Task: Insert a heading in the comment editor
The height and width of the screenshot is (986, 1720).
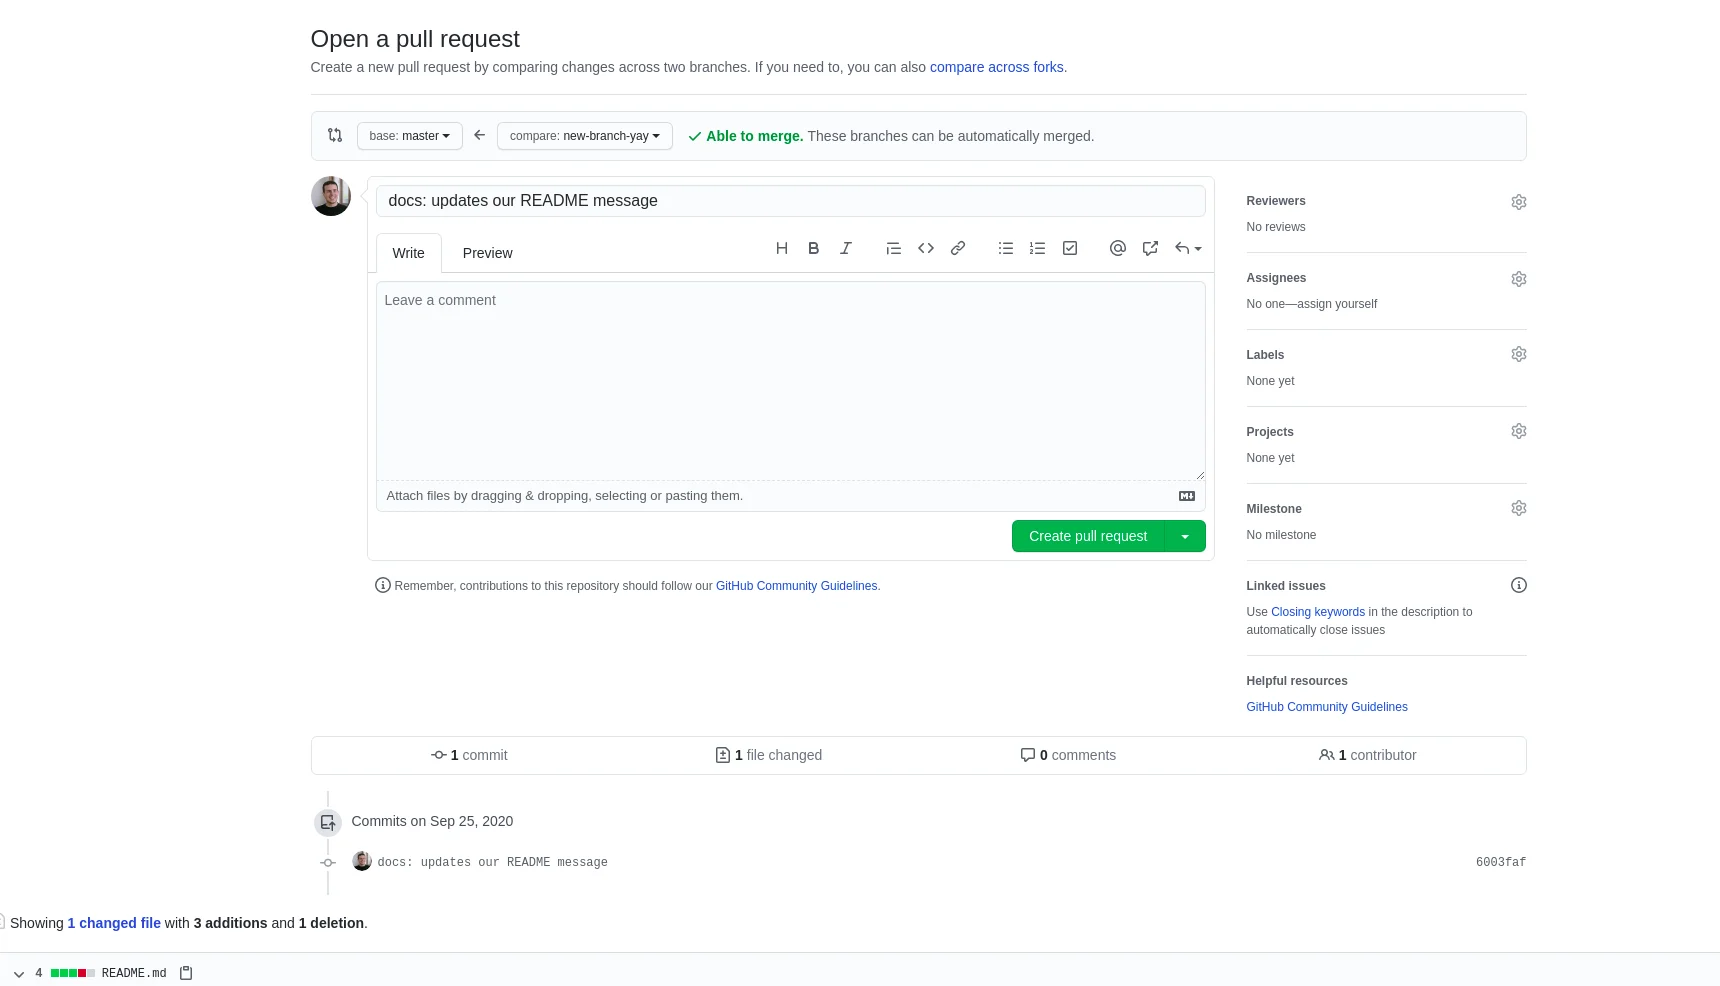Action: [x=782, y=248]
